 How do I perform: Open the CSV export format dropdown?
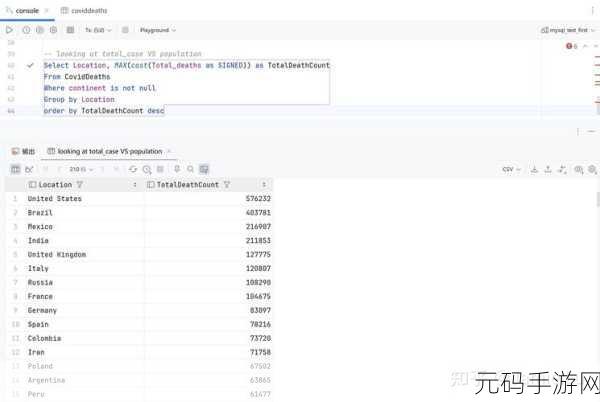511,169
